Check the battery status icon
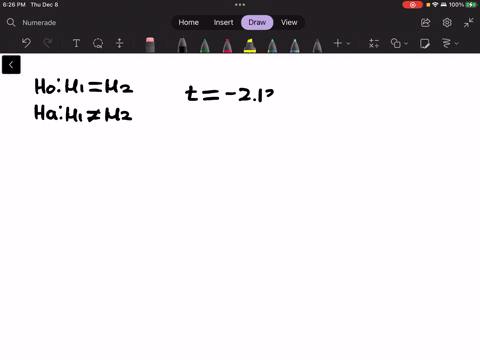The image size is (480, 360). point(471,5)
